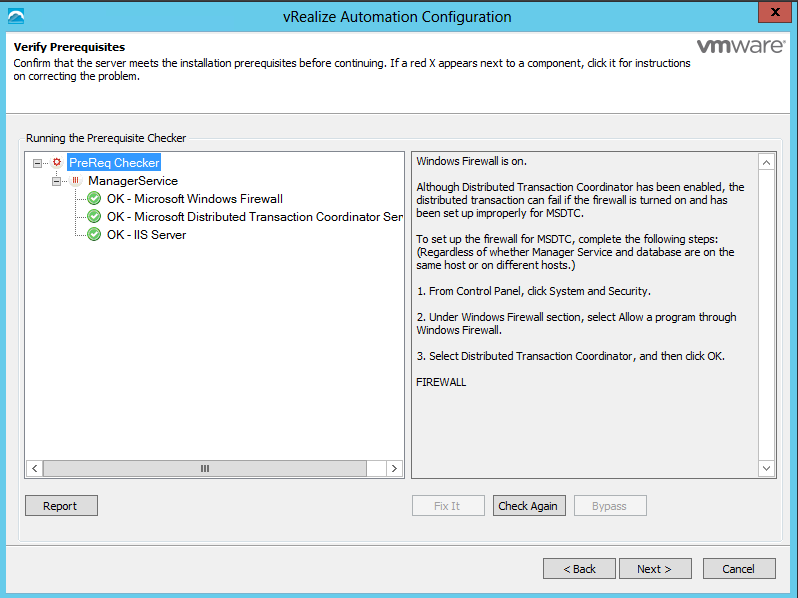Viewport: 798px width, 598px height.
Task: Click step '3. Select Distributed Transaction Coordinator' text
Action: [x=571, y=356]
